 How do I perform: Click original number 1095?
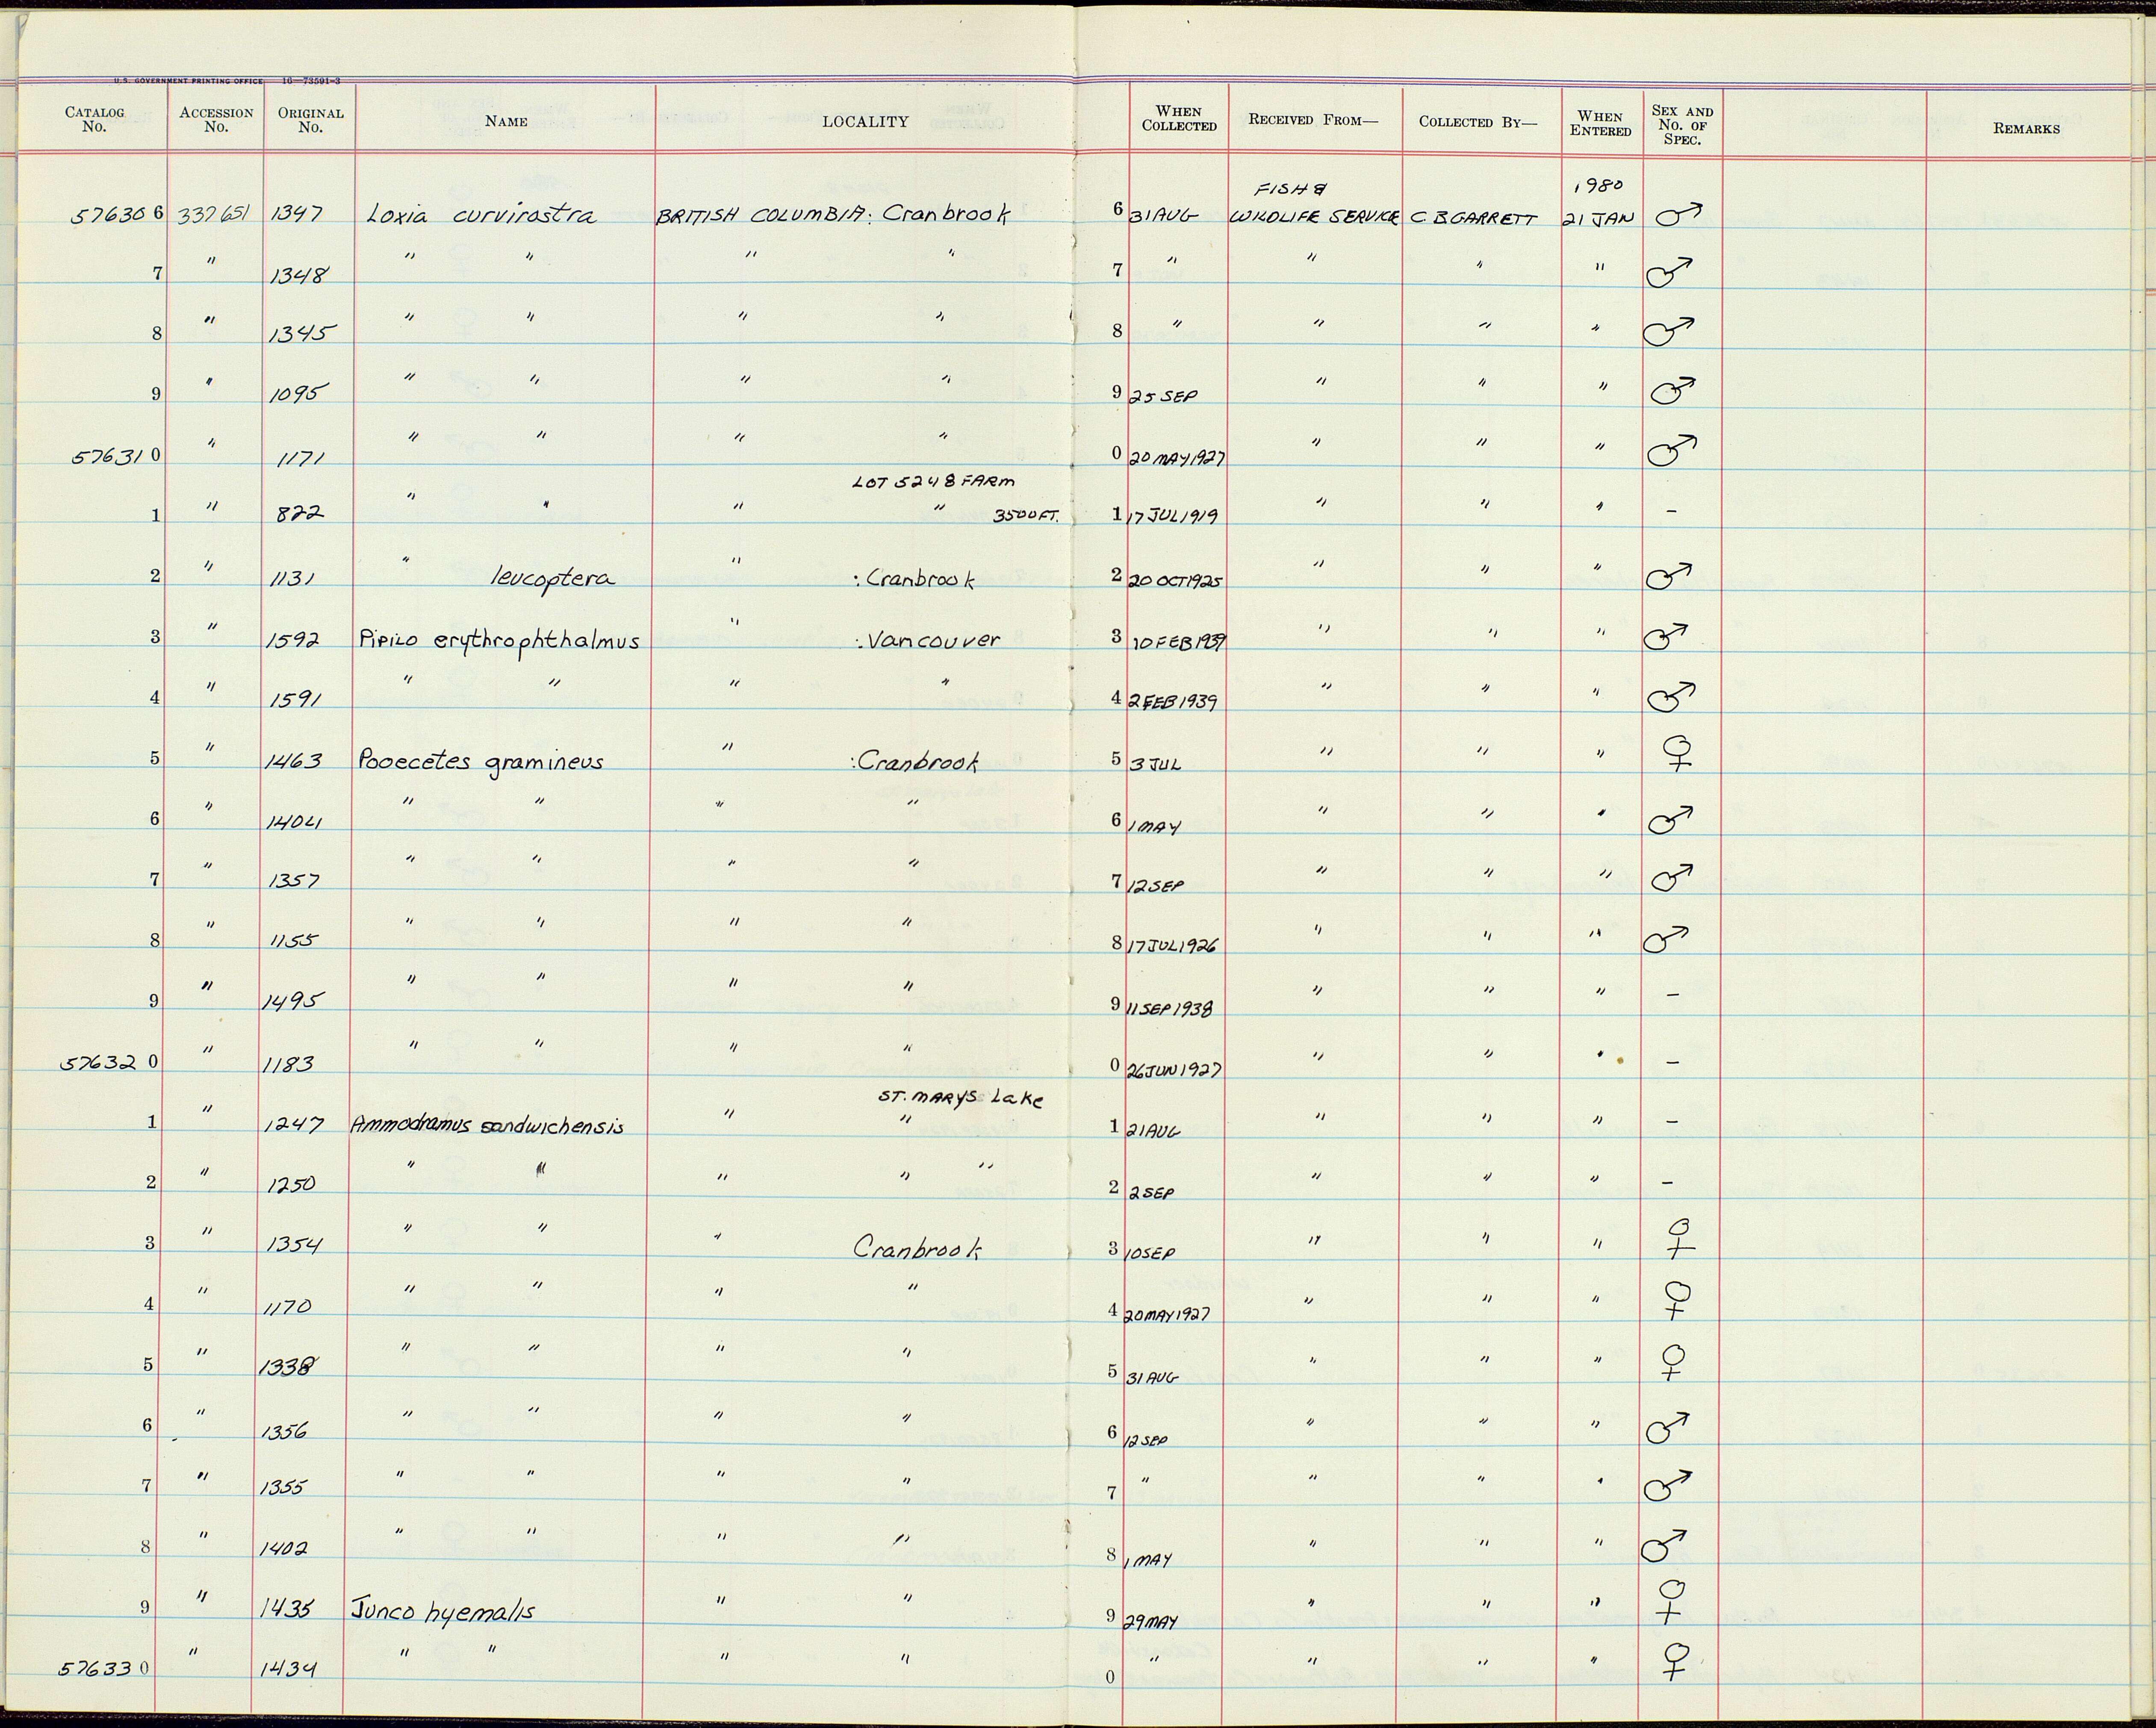click(298, 394)
